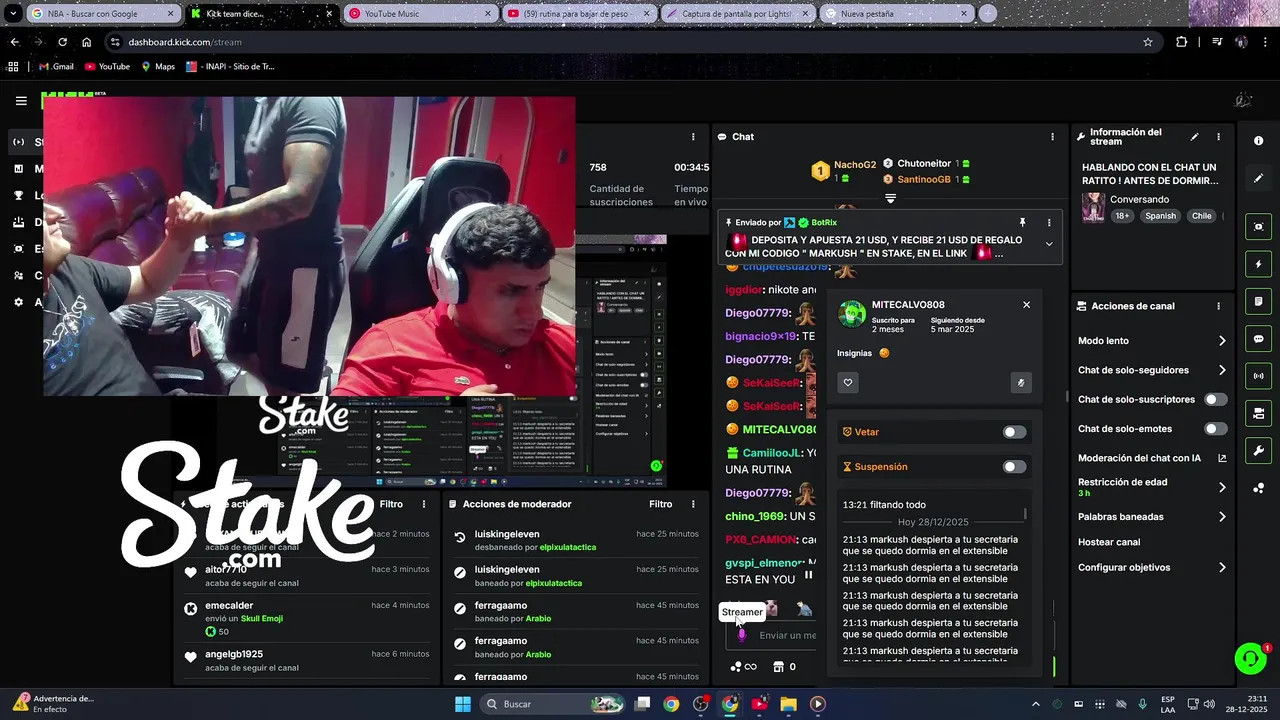The image size is (1280, 720).
Task: Open Chrome extensions puzzle icon
Action: (x=1182, y=42)
